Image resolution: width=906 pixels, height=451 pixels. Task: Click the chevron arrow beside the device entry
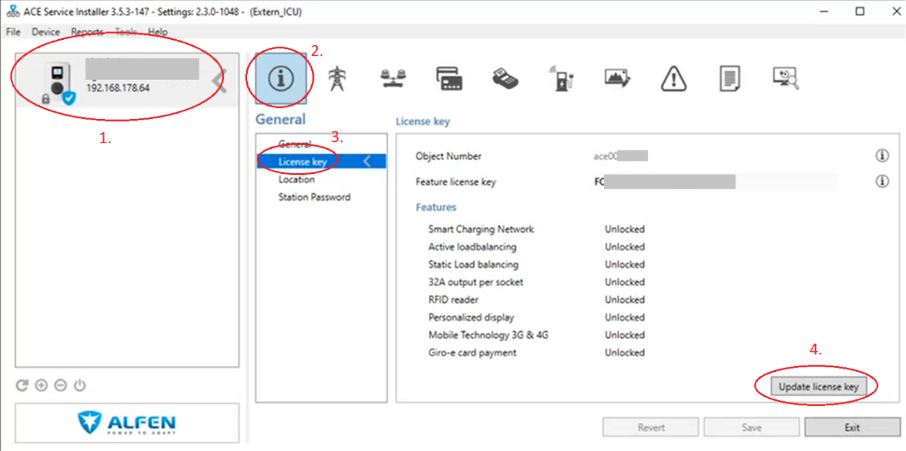[220, 81]
